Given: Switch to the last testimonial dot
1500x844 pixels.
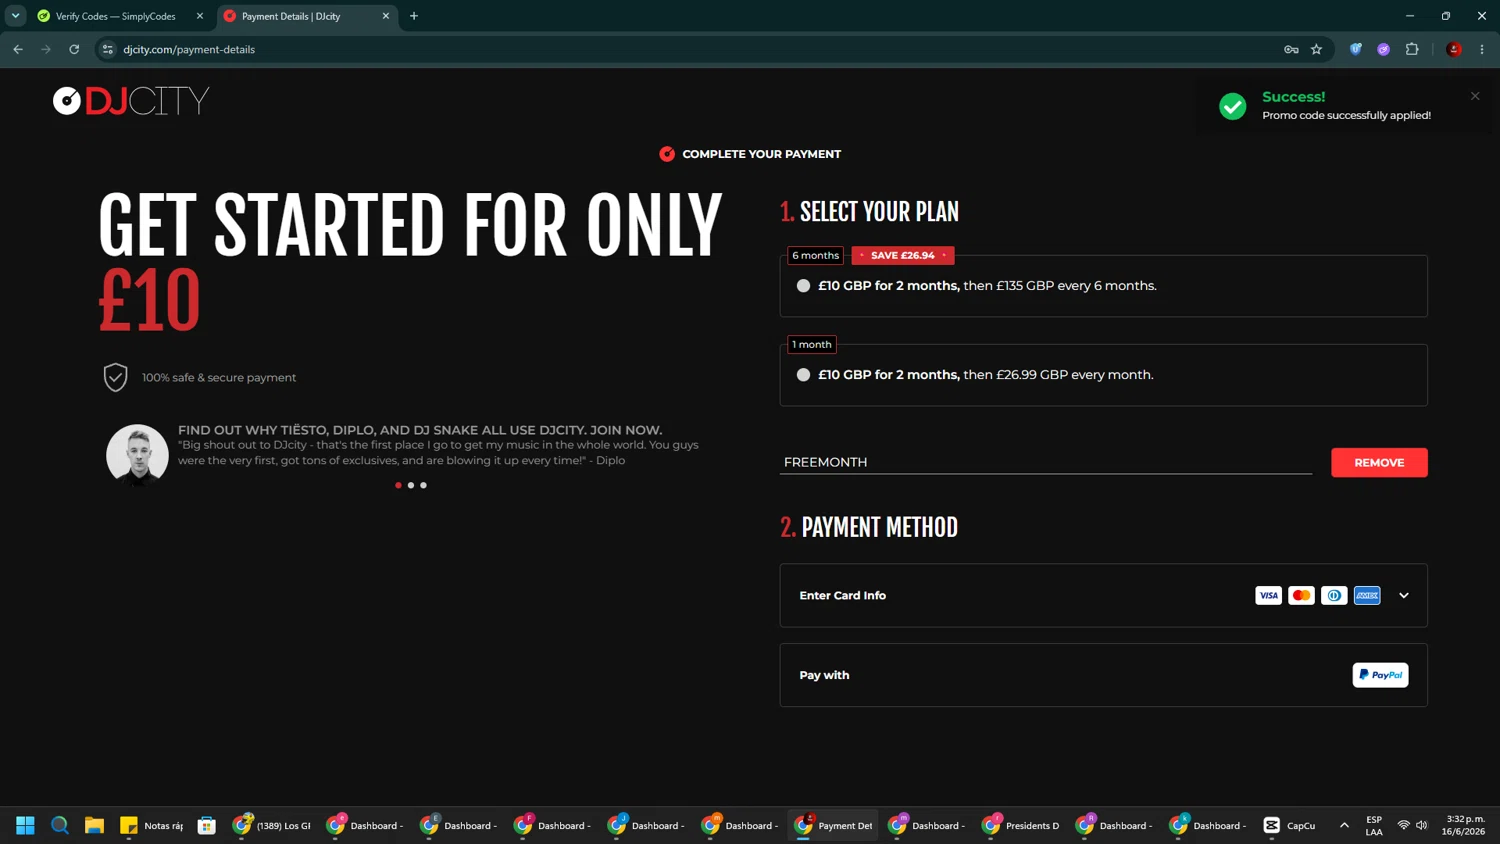Looking at the screenshot, I should (x=424, y=485).
